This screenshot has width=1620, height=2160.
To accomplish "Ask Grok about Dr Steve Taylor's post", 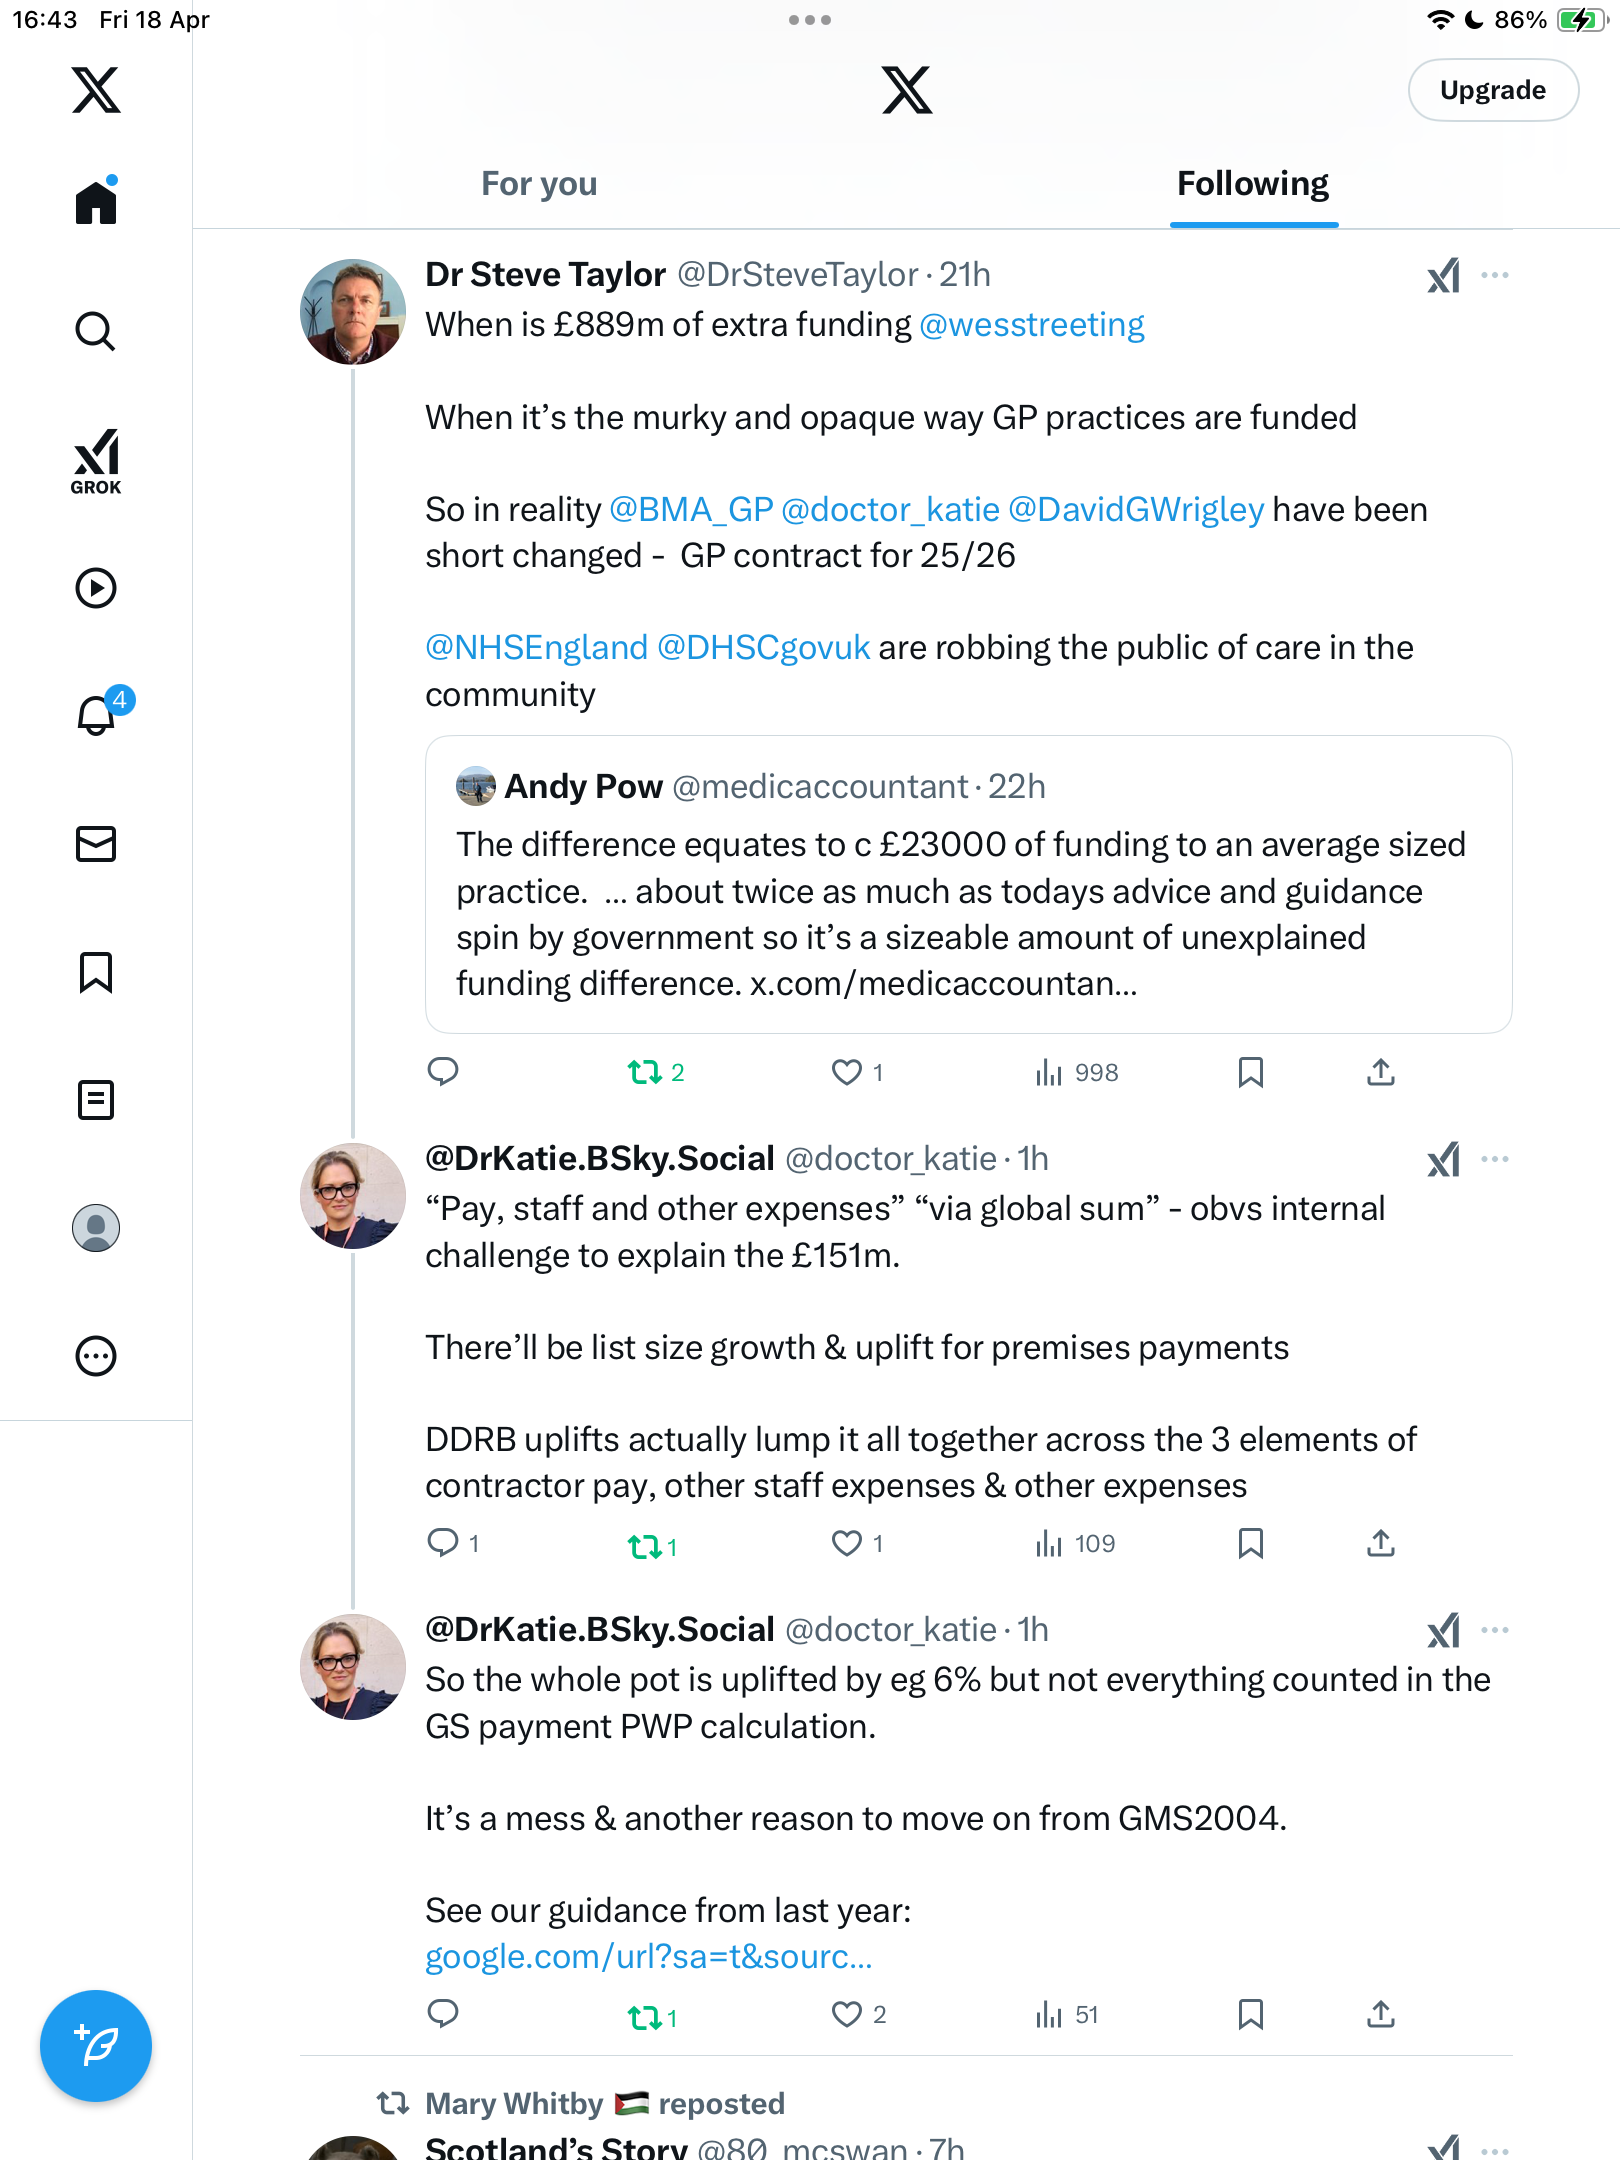I will [1444, 275].
